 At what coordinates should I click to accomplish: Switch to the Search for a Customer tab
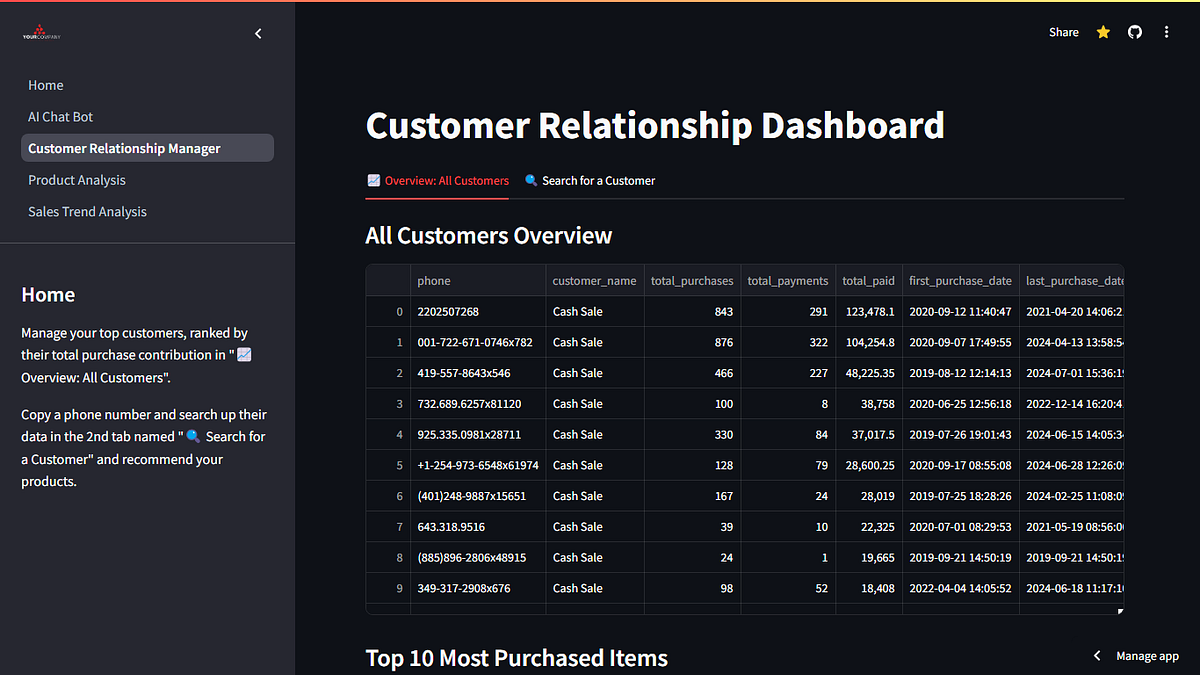point(598,181)
